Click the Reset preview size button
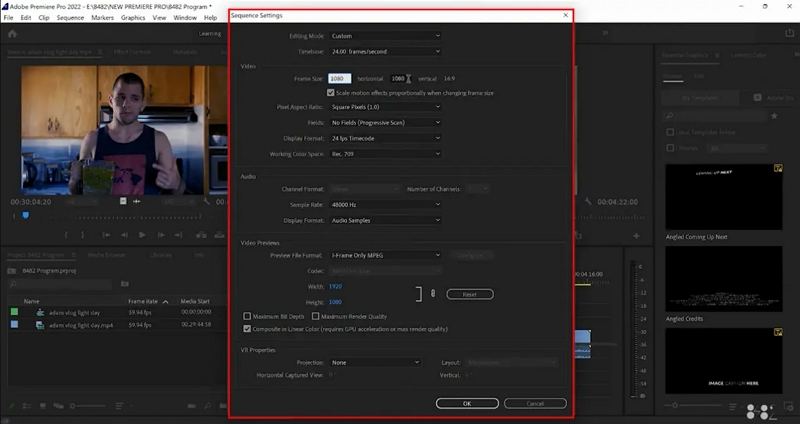This screenshot has width=800, height=424. [470, 294]
